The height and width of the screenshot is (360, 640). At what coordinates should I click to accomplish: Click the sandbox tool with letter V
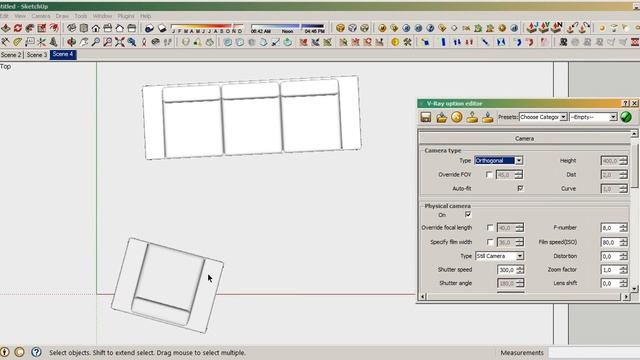[x=544, y=27]
